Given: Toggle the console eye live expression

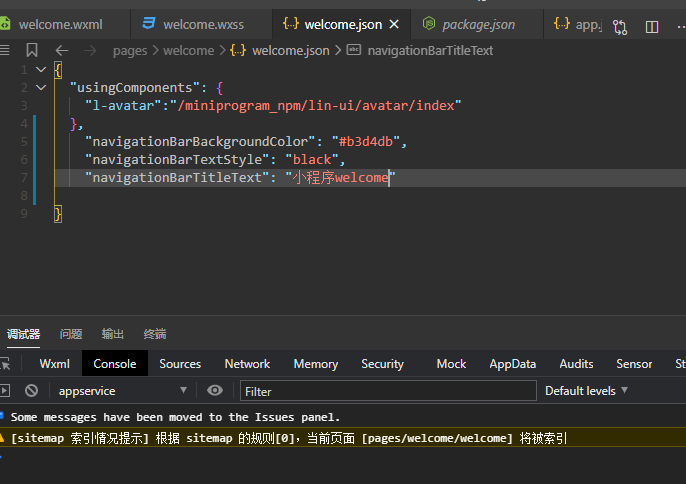Looking at the screenshot, I should tap(215, 391).
